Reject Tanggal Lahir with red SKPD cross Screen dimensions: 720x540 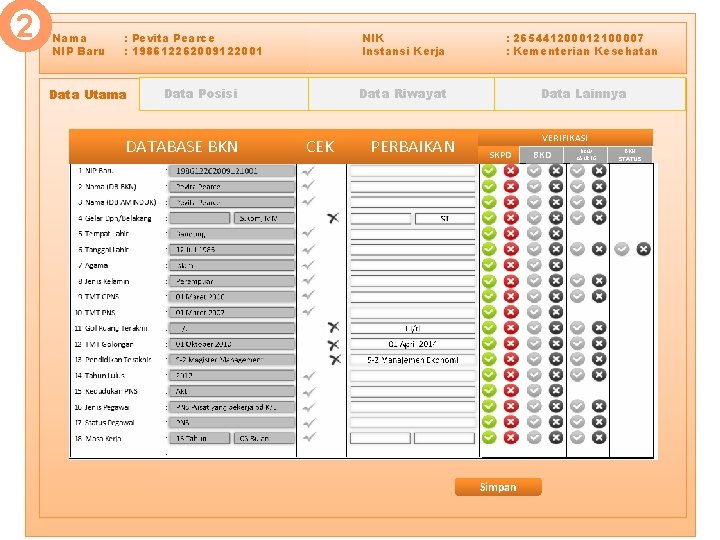click(511, 249)
